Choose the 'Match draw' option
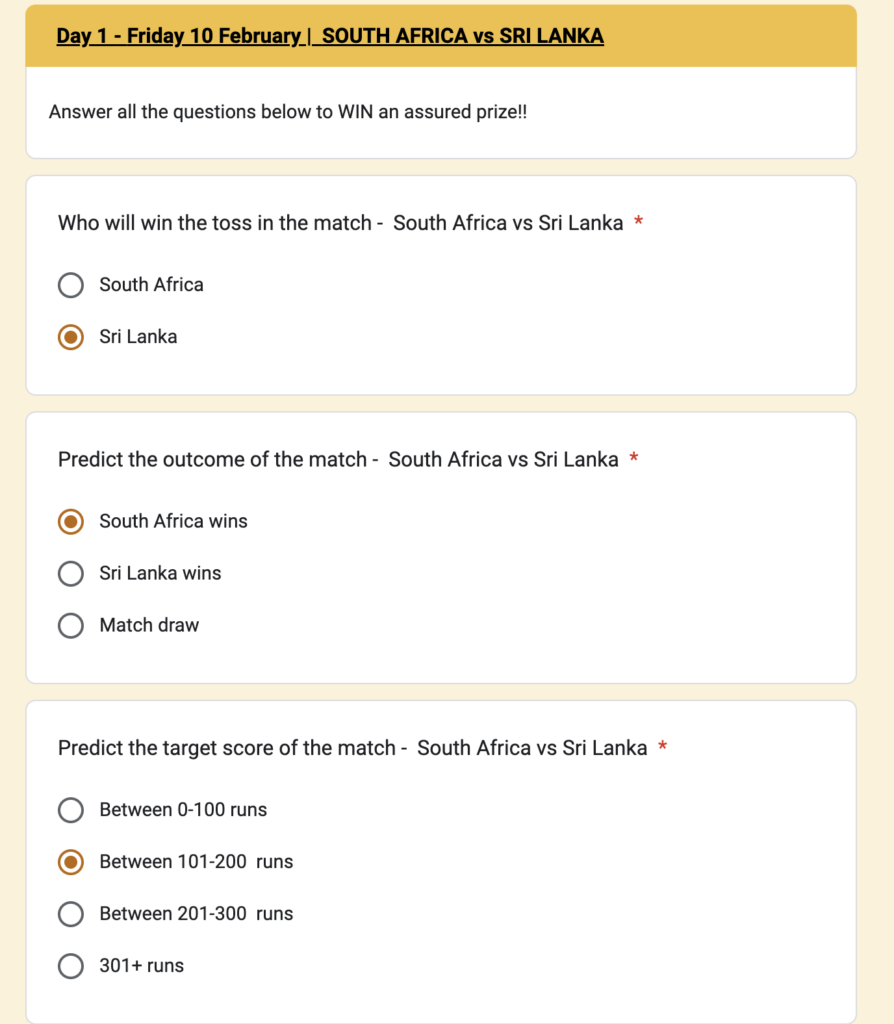Viewport: 894px width, 1024px height. [71, 625]
